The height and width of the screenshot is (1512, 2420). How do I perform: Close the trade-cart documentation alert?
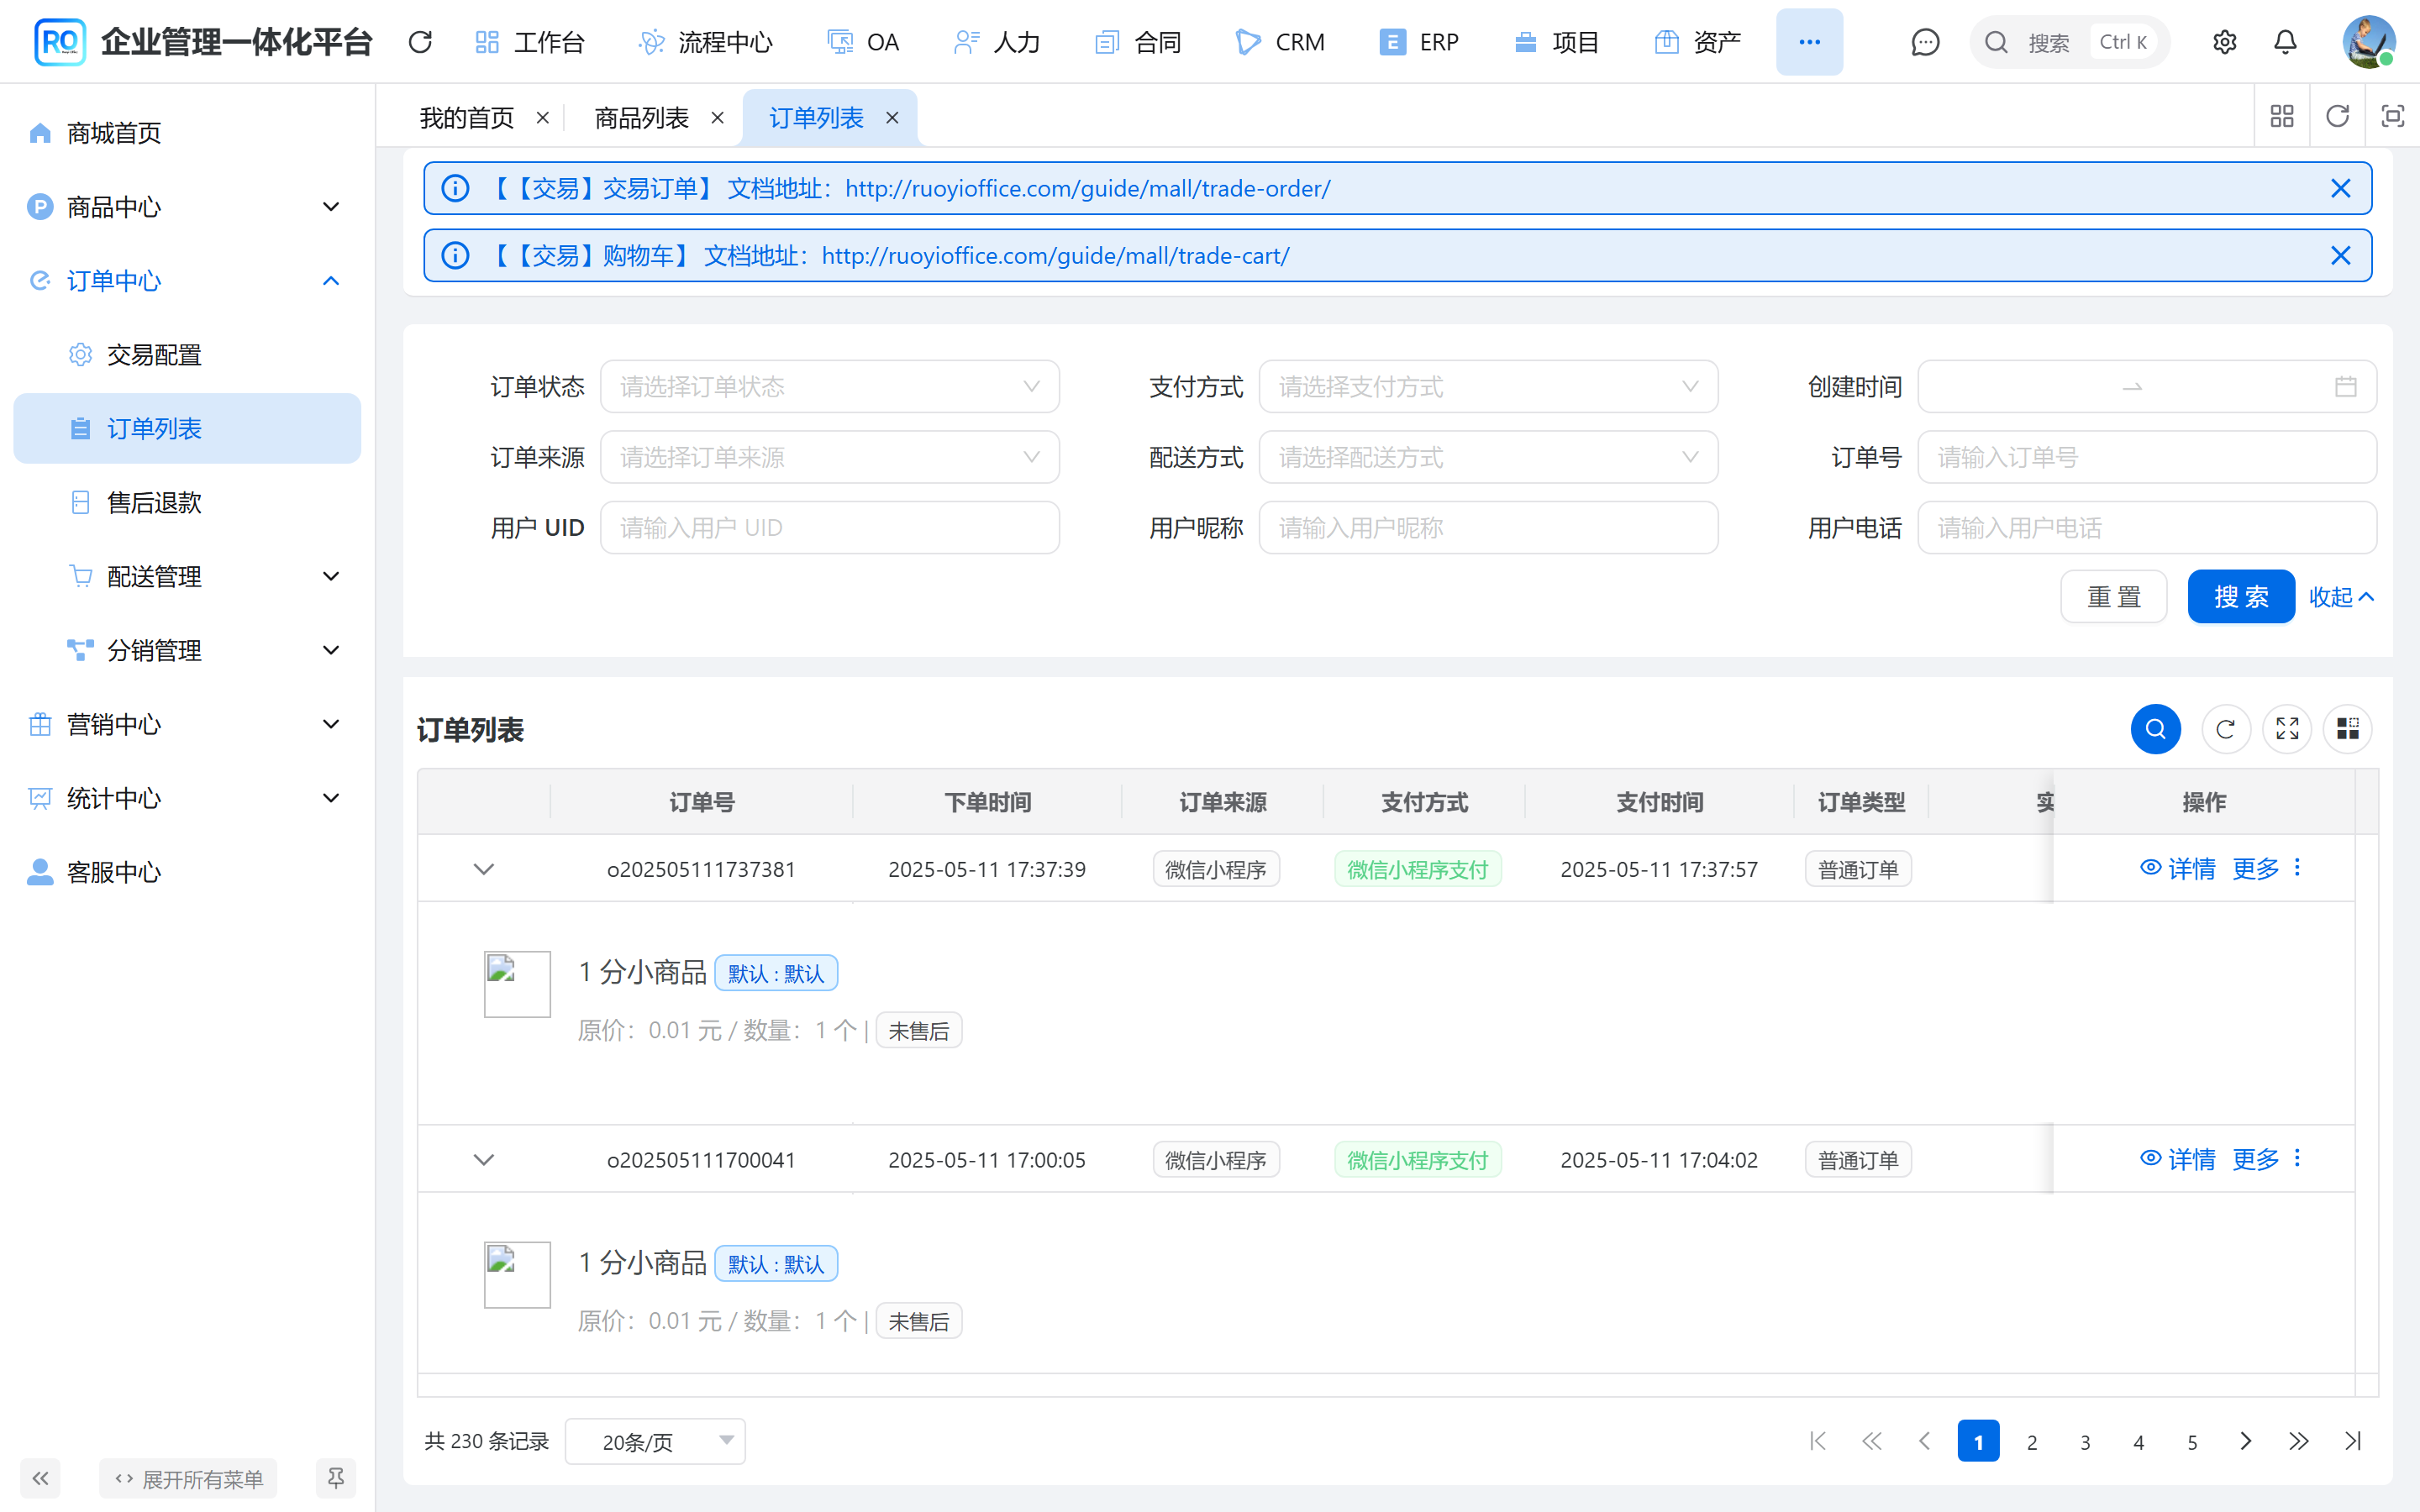click(2340, 255)
